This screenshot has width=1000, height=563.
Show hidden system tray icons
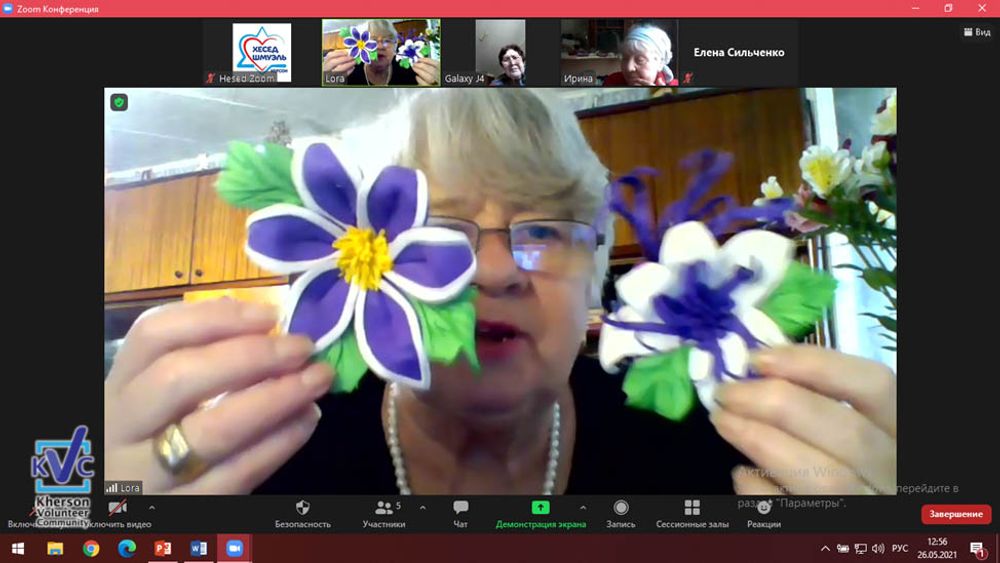(825, 548)
